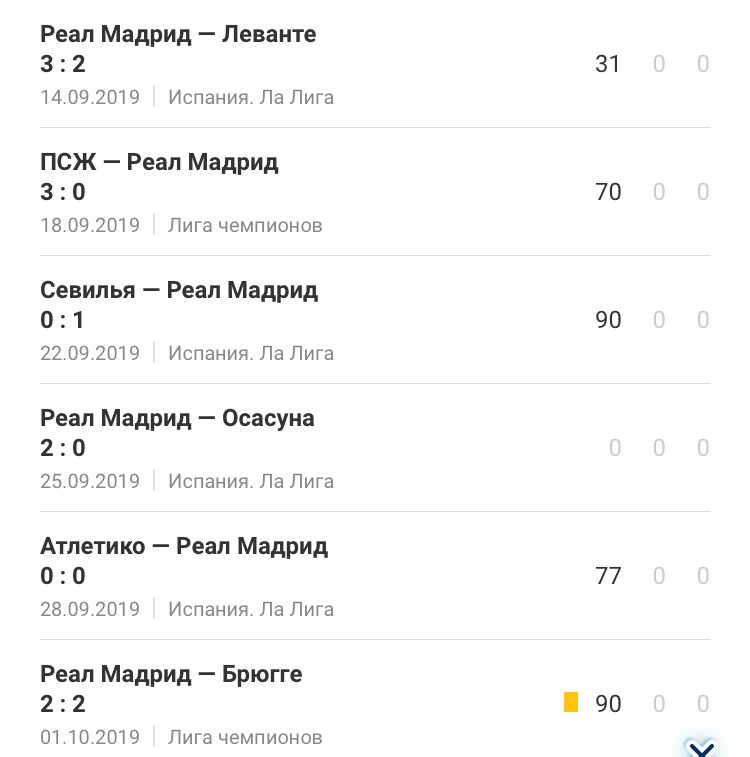The height and width of the screenshot is (757, 750).
Task: Open Реал Мадрид — Осасуна match
Action: click(x=375, y=448)
